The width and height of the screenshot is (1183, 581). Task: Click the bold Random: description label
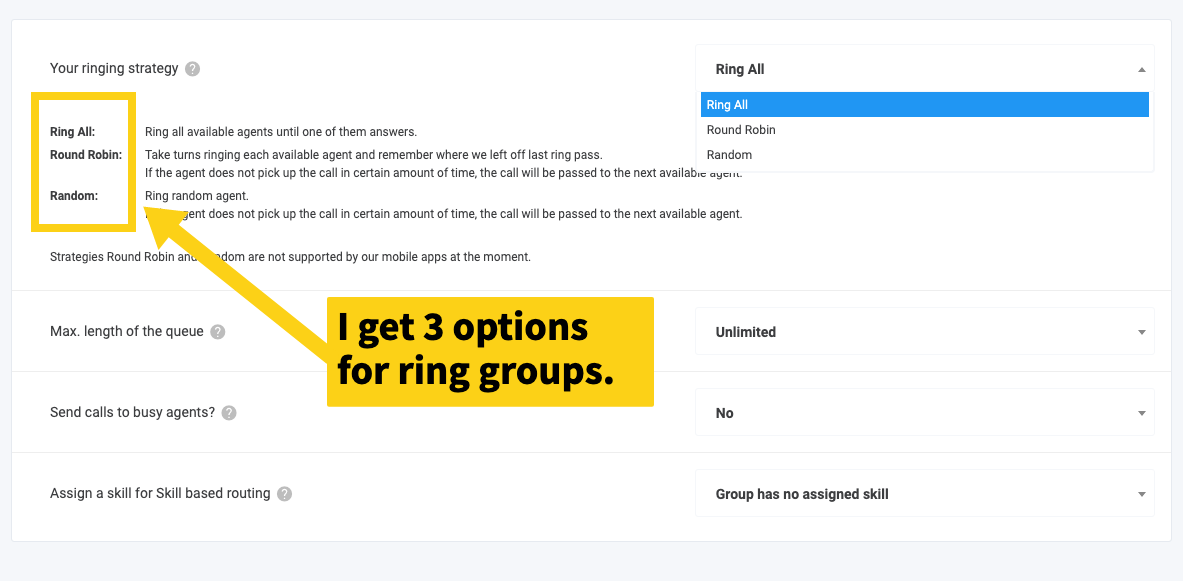click(75, 195)
